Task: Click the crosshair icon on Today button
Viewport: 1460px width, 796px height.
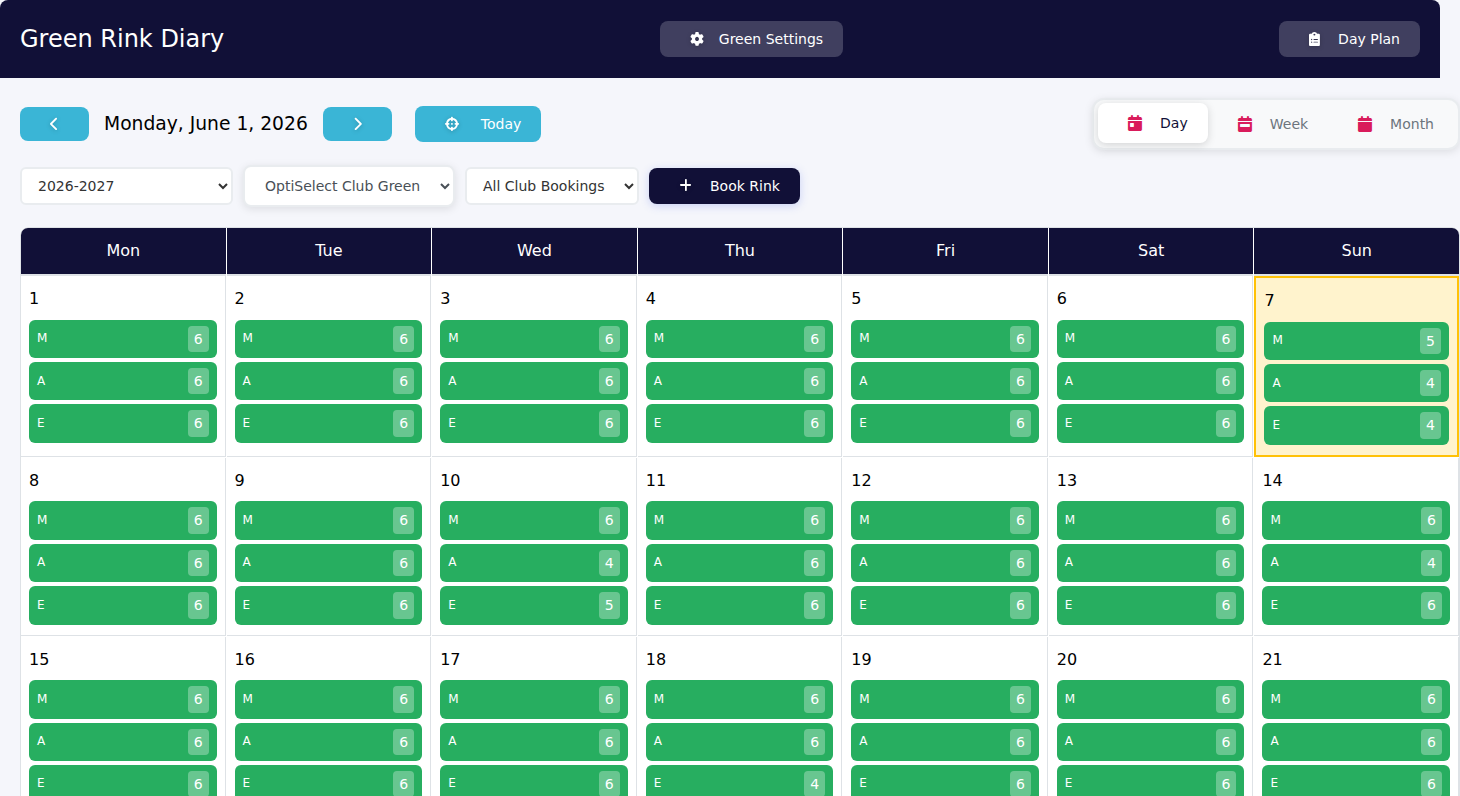Action: [451, 124]
